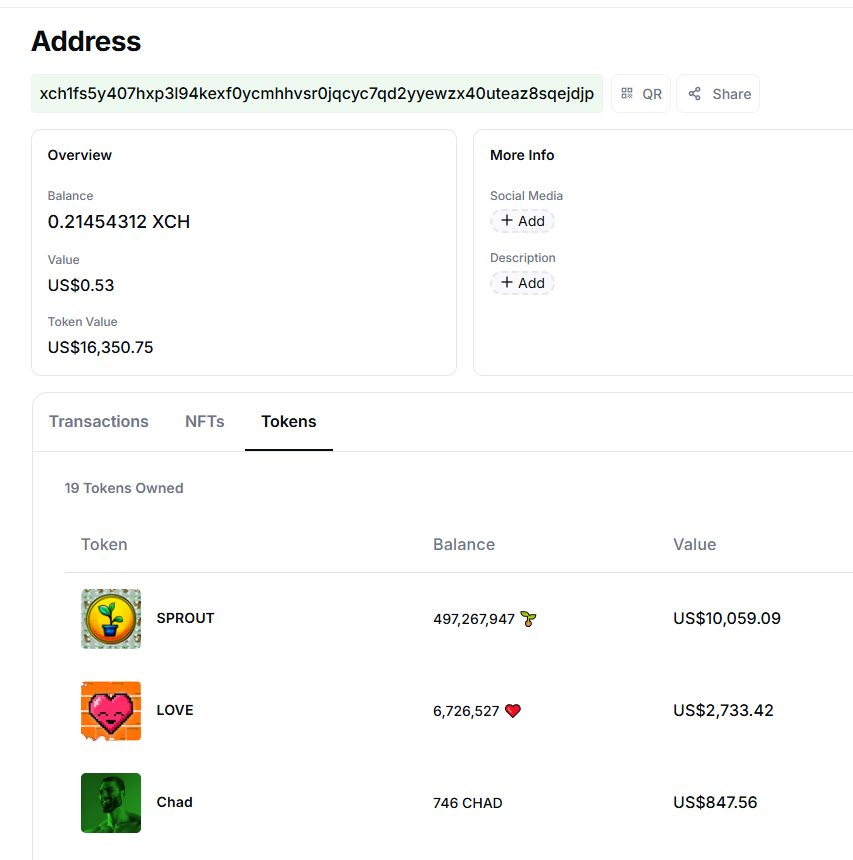The width and height of the screenshot is (853, 860).
Task: Click the Balance column header
Action: pyautogui.click(x=464, y=545)
